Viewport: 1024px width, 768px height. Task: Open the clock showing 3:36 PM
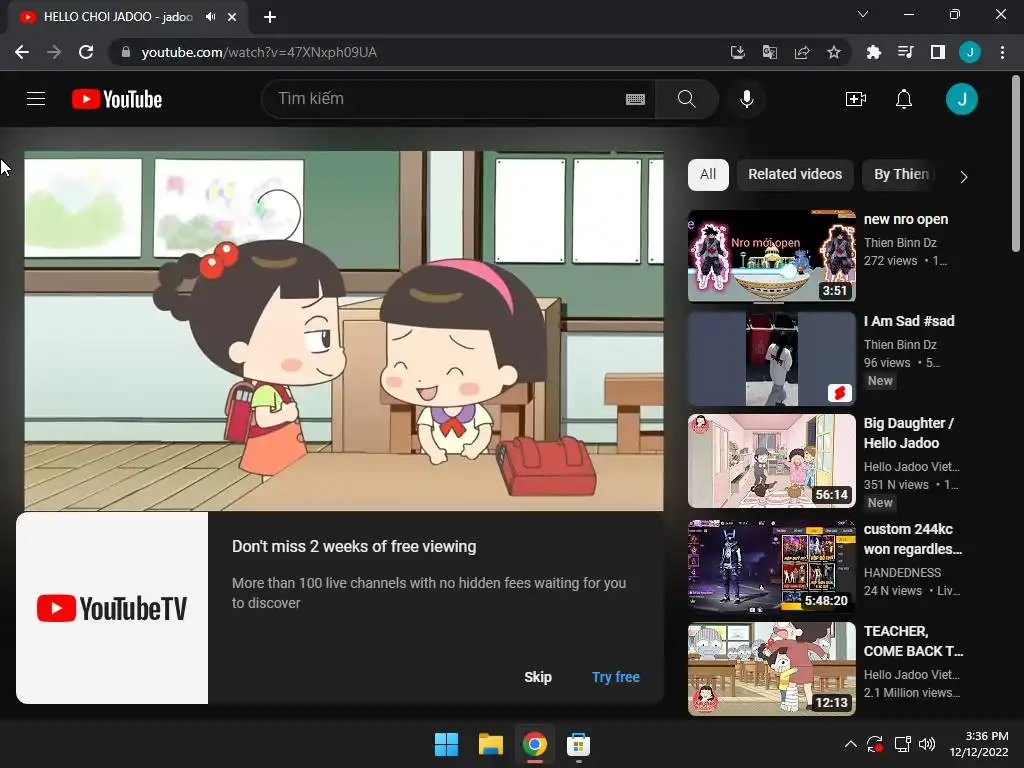click(979, 744)
